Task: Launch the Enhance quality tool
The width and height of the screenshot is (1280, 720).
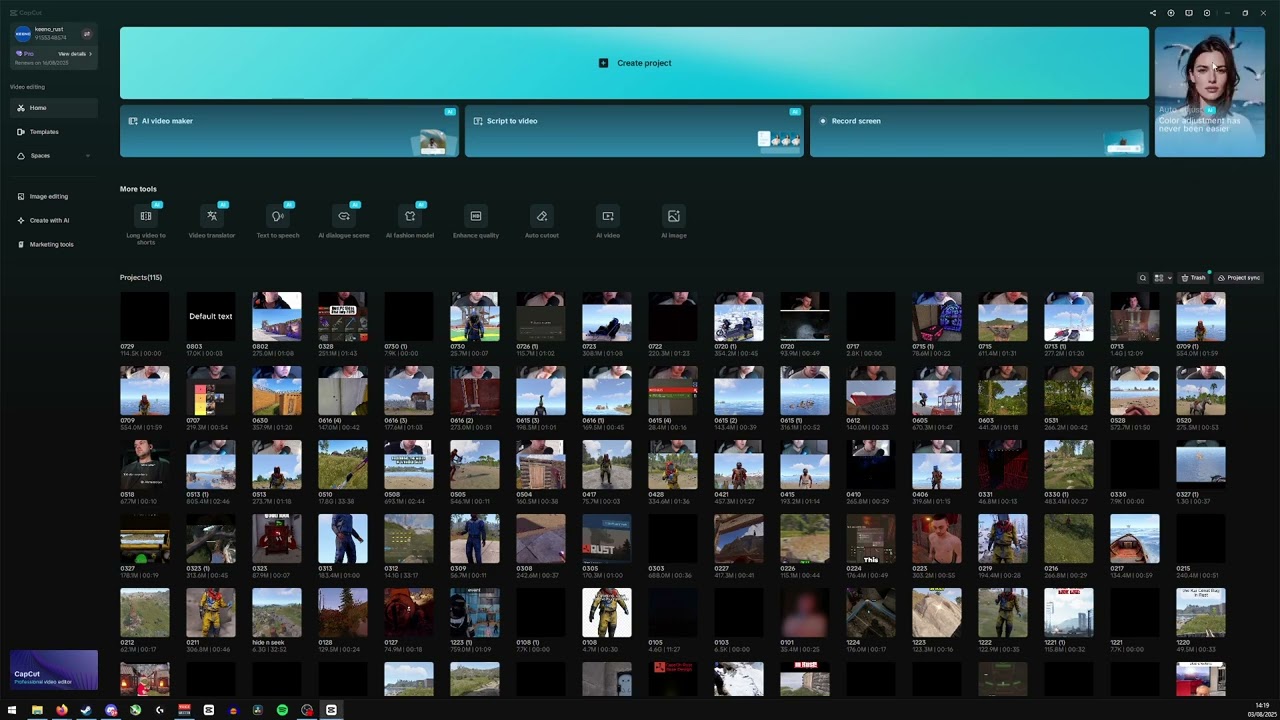Action: coord(476,221)
